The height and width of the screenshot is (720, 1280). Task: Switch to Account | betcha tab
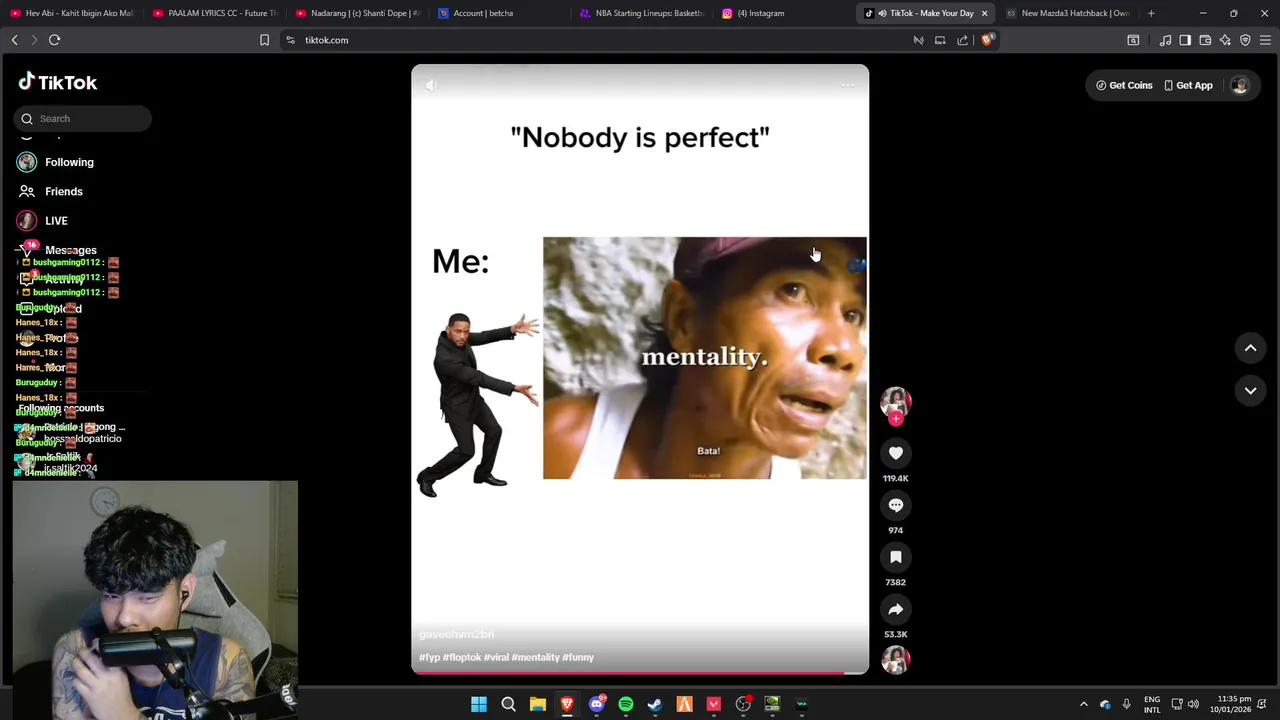pos(499,13)
